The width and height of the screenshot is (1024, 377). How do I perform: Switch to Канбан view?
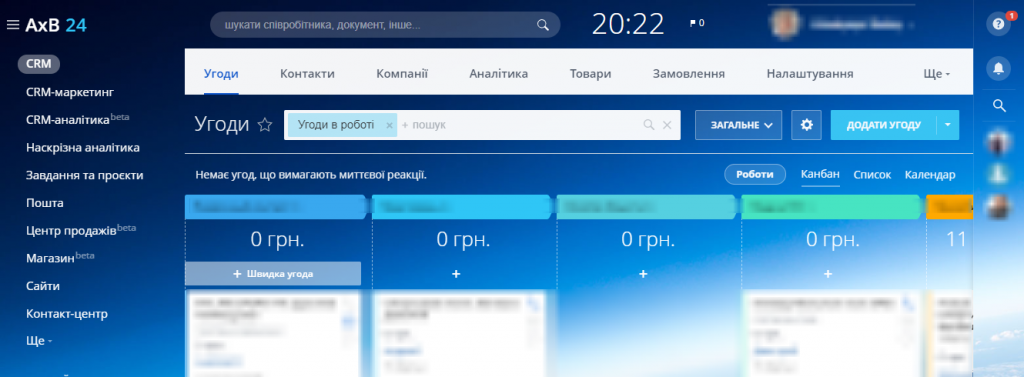click(820, 174)
